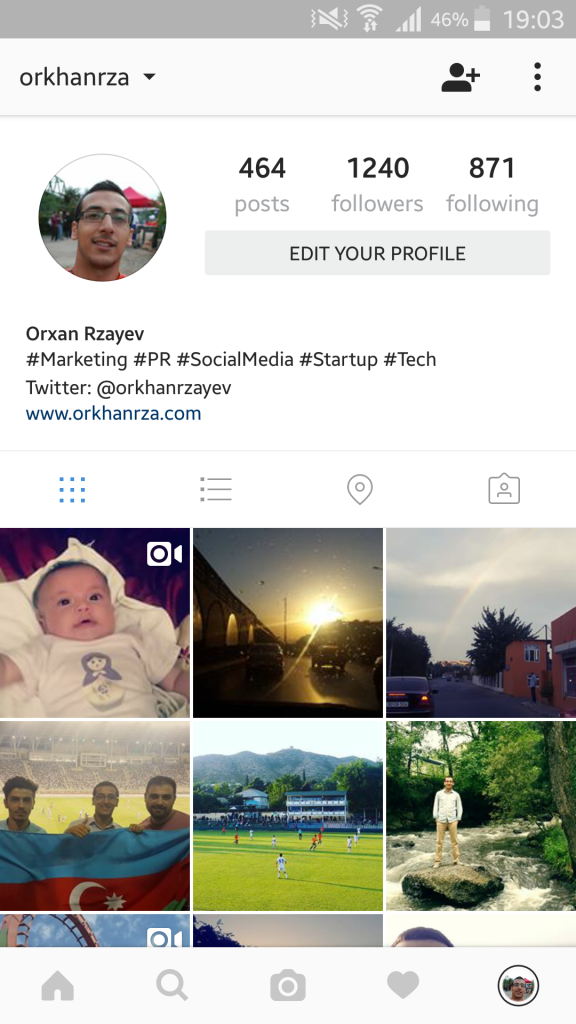The width and height of the screenshot is (576, 1024).
Task: Open the Azerbaijan flag stadium photo
Action: [95, 816]
